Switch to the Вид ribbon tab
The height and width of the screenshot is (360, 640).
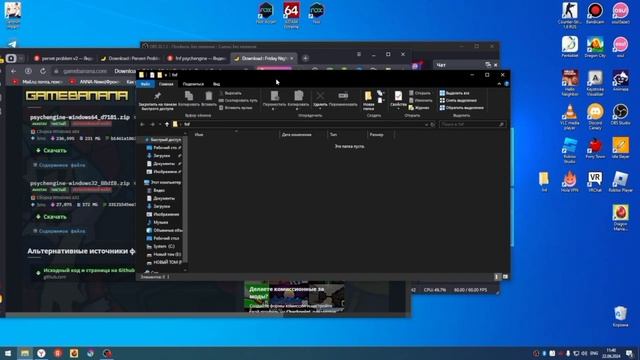pos(216,84)
